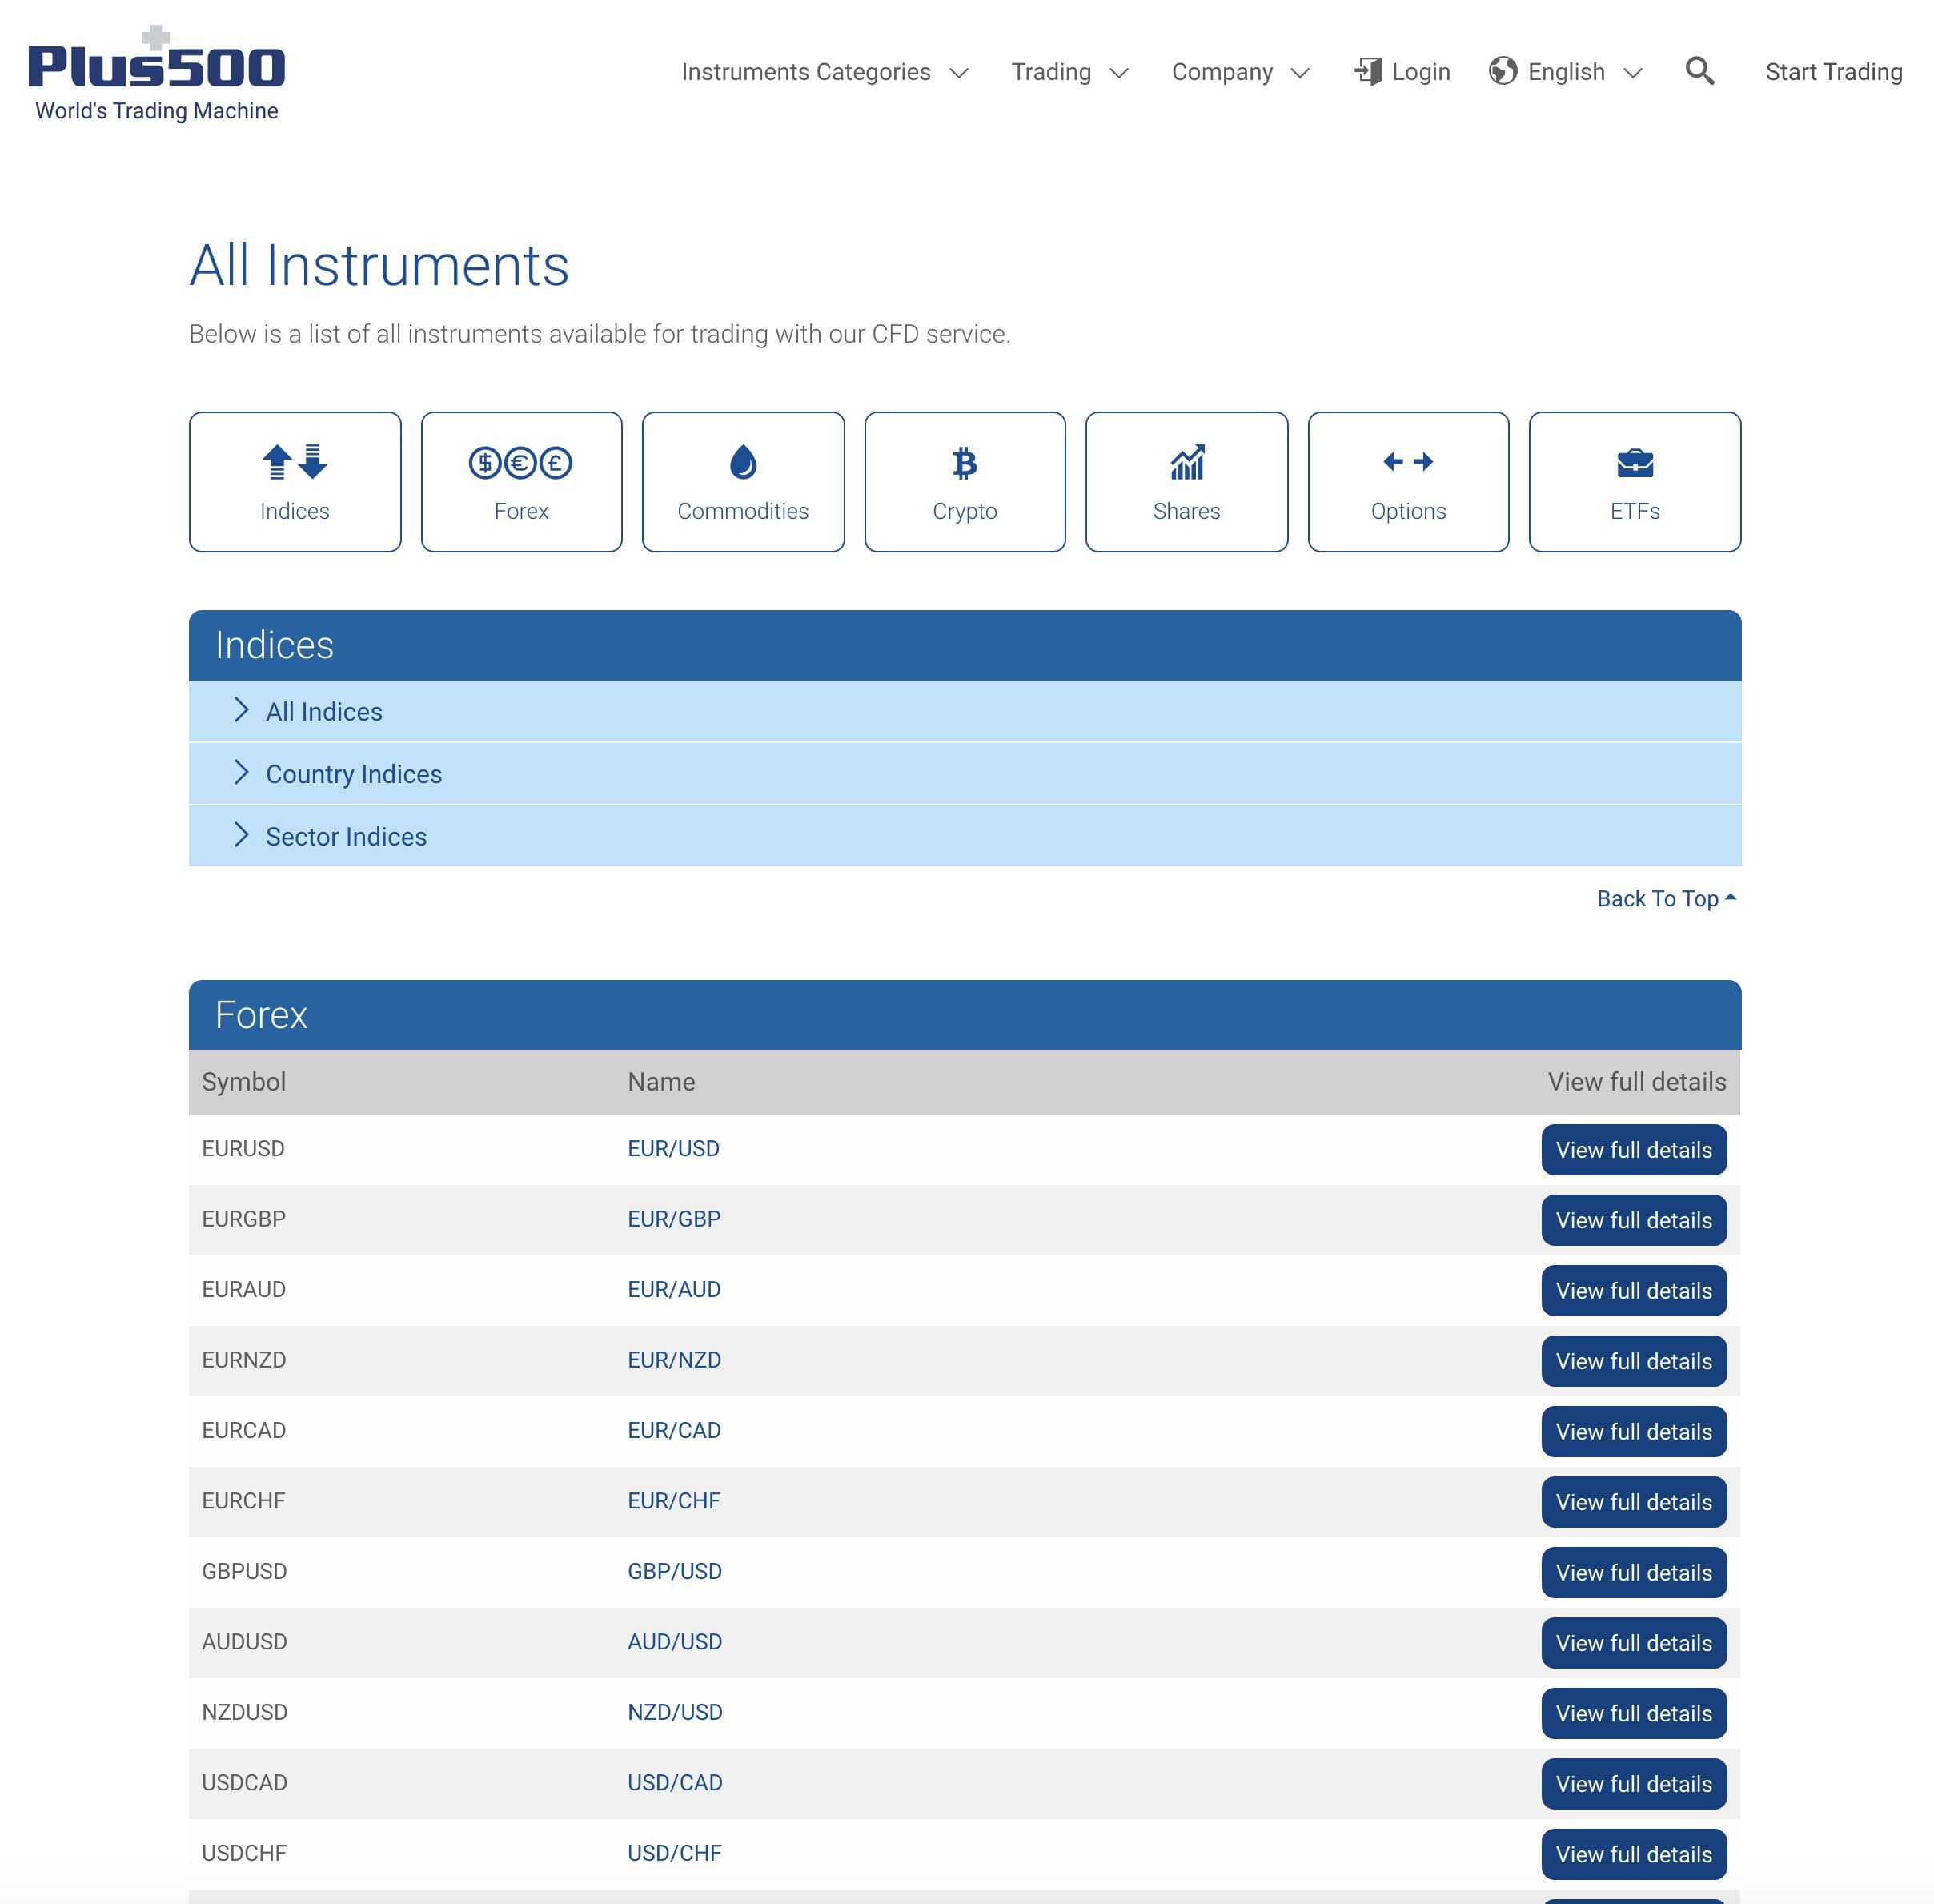Open the Company menu
This screenshot has width=1934, height=1904.
coord(1239,72)
